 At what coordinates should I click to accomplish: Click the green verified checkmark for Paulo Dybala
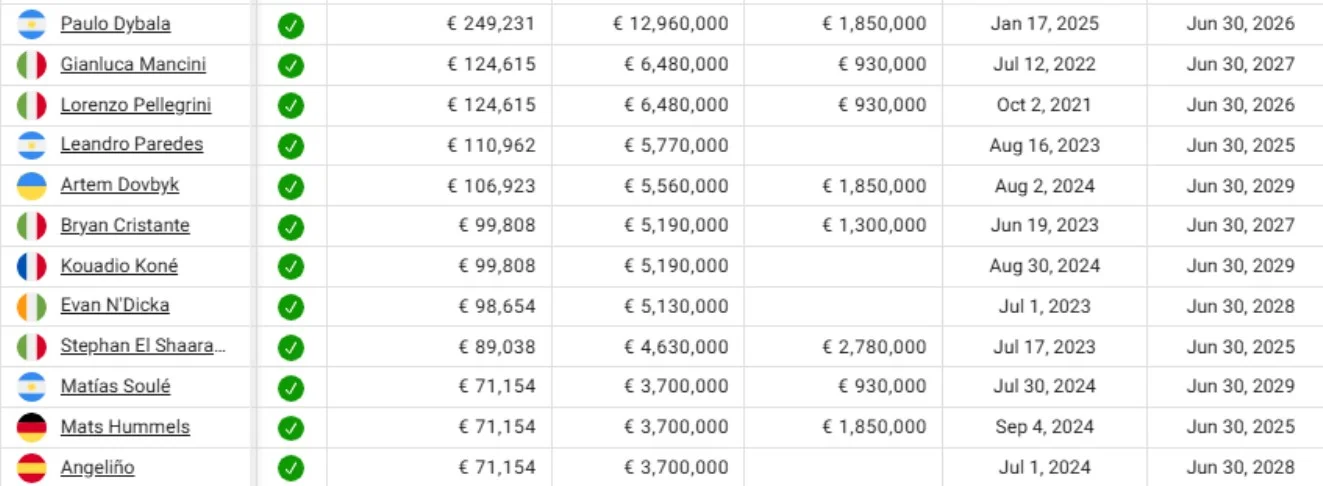(291, 25)
